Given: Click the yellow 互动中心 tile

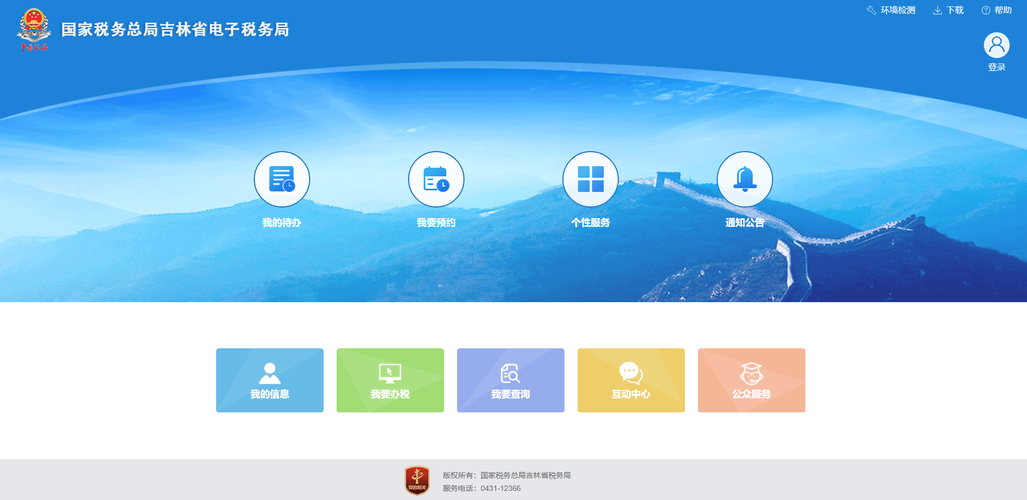Looking at the screenshot, I should click(631, 380).
